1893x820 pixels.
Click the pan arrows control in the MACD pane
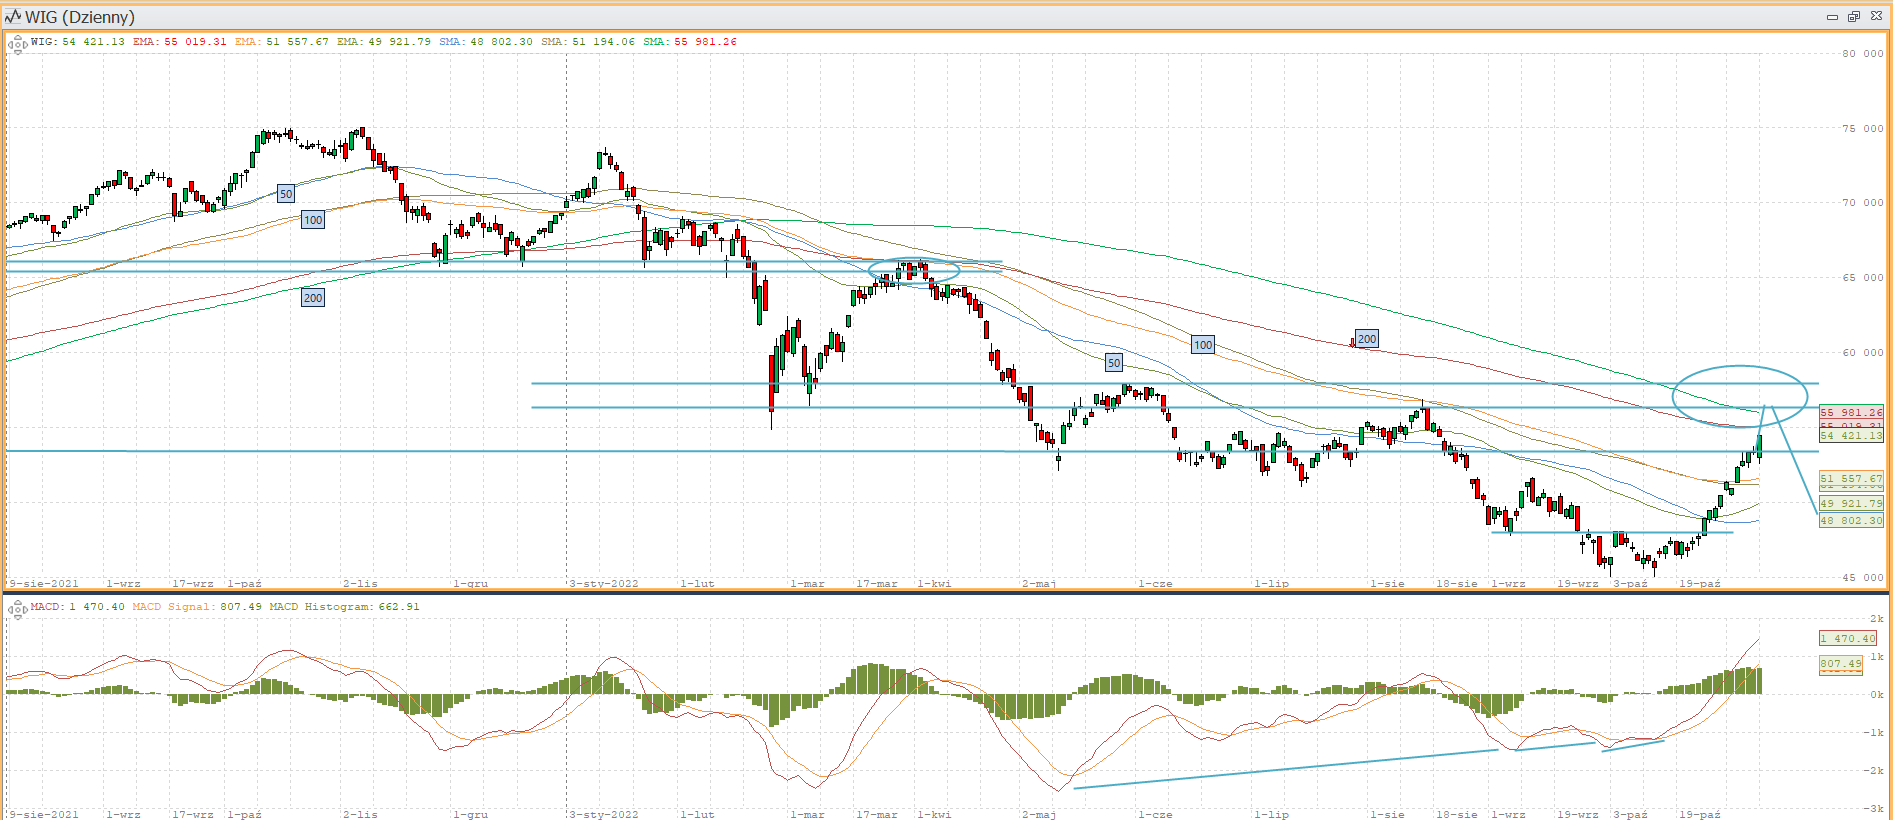point(17,608)
